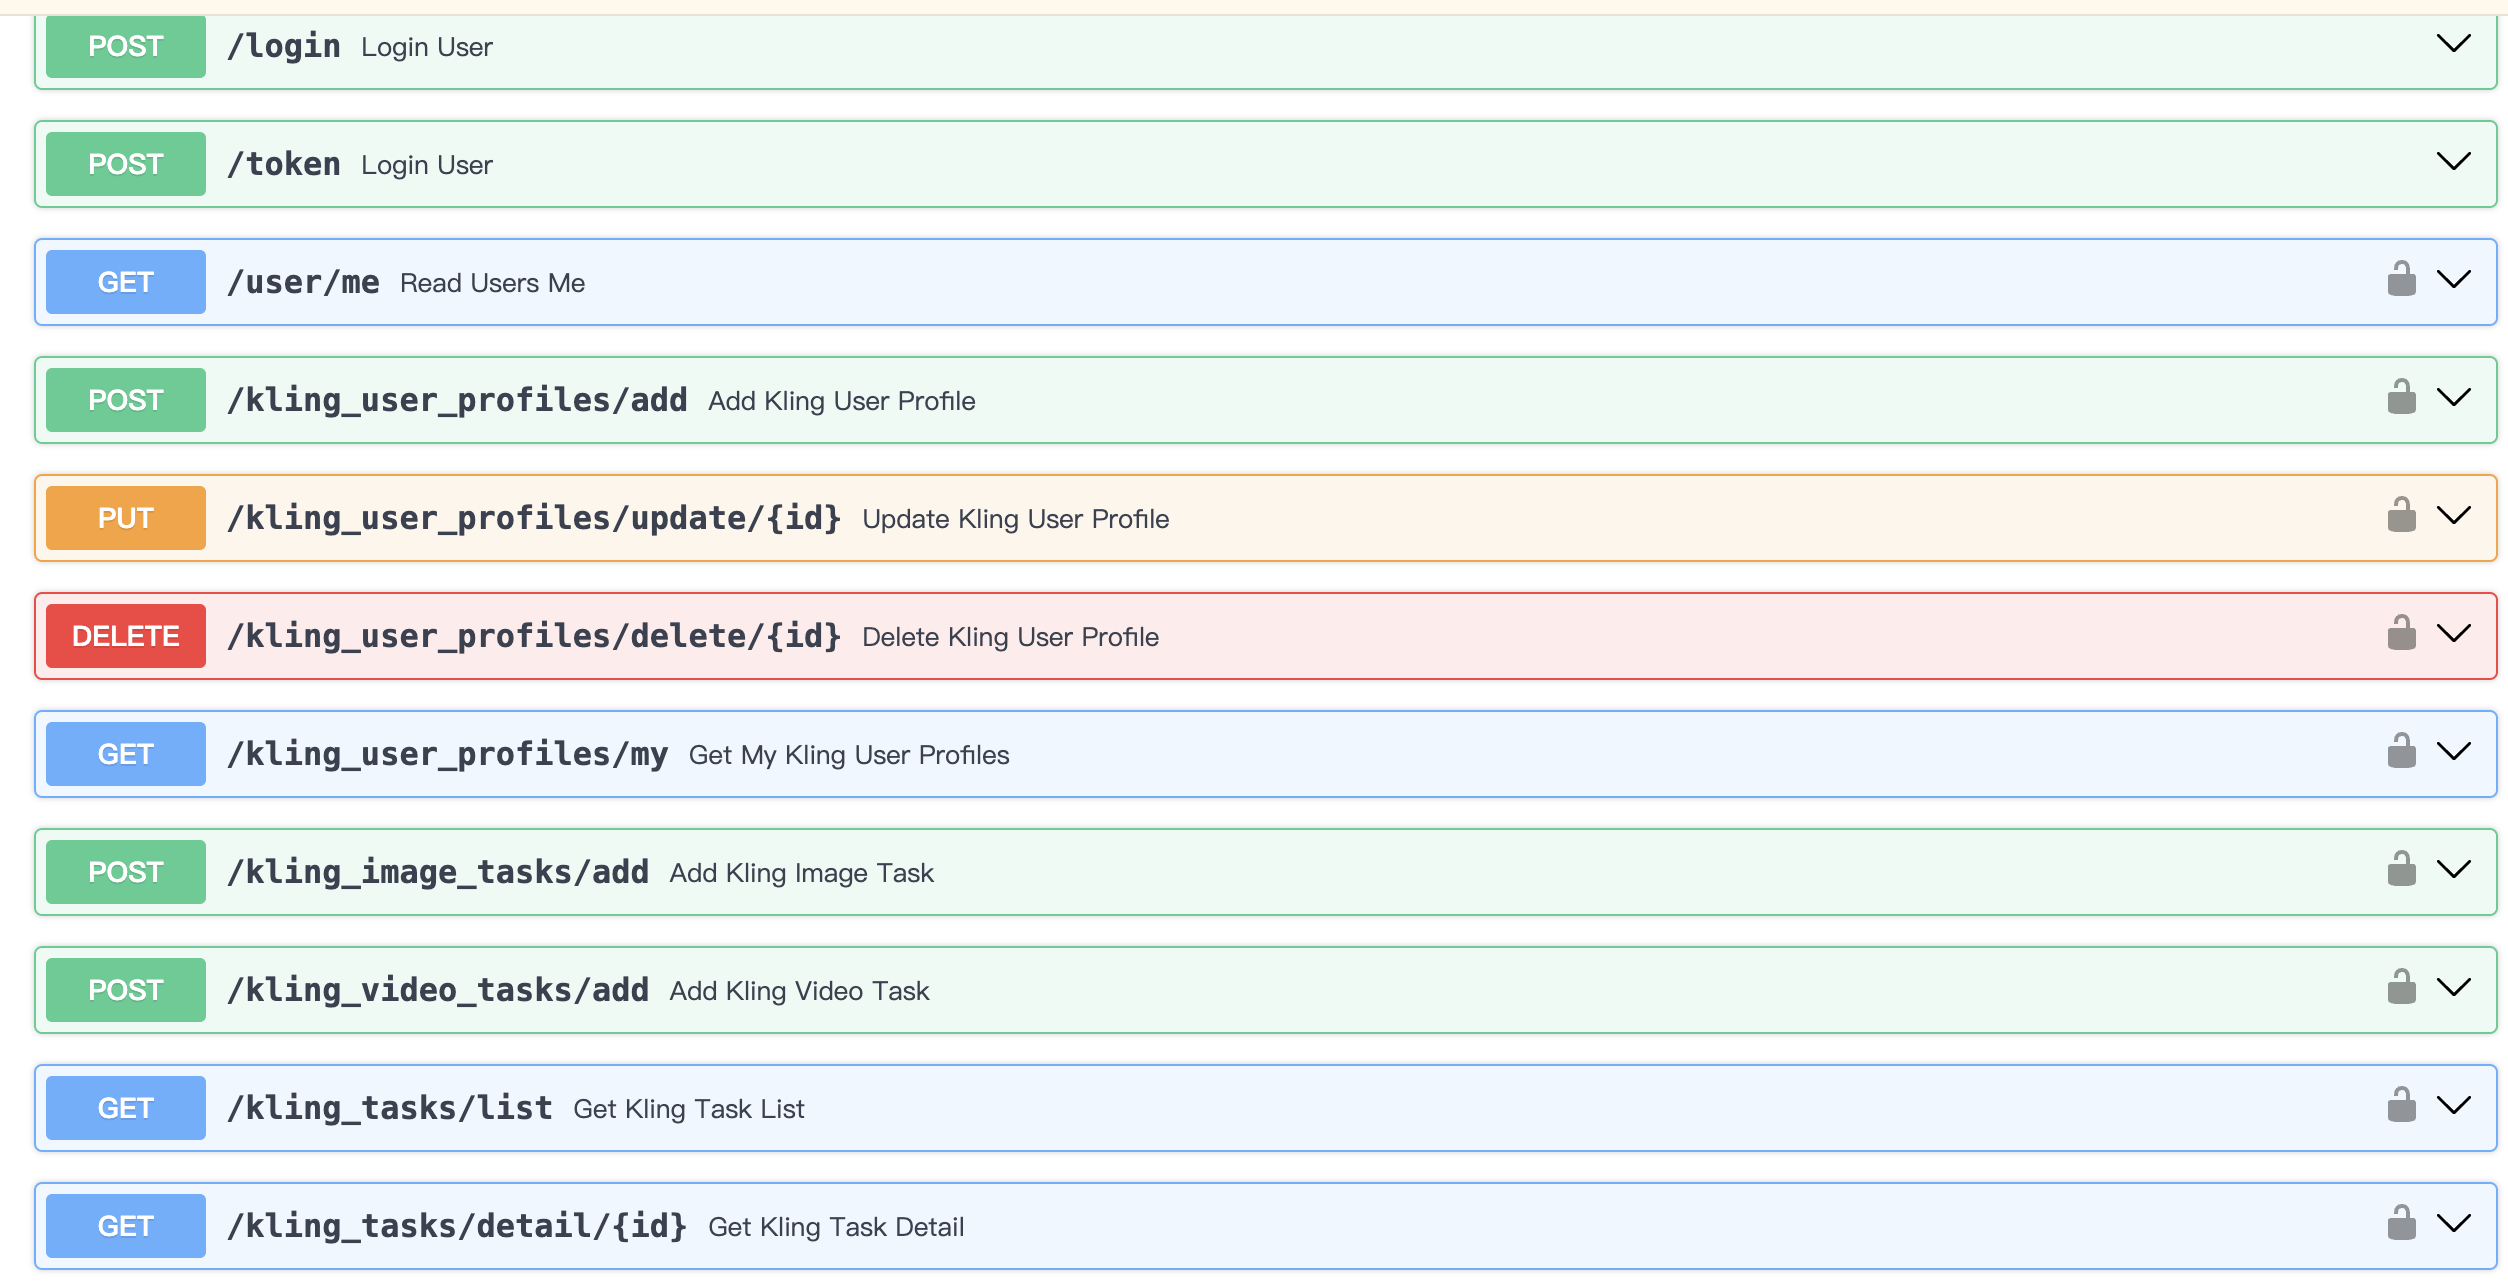Click 'Get My Kling User Profiles' text

849,755
